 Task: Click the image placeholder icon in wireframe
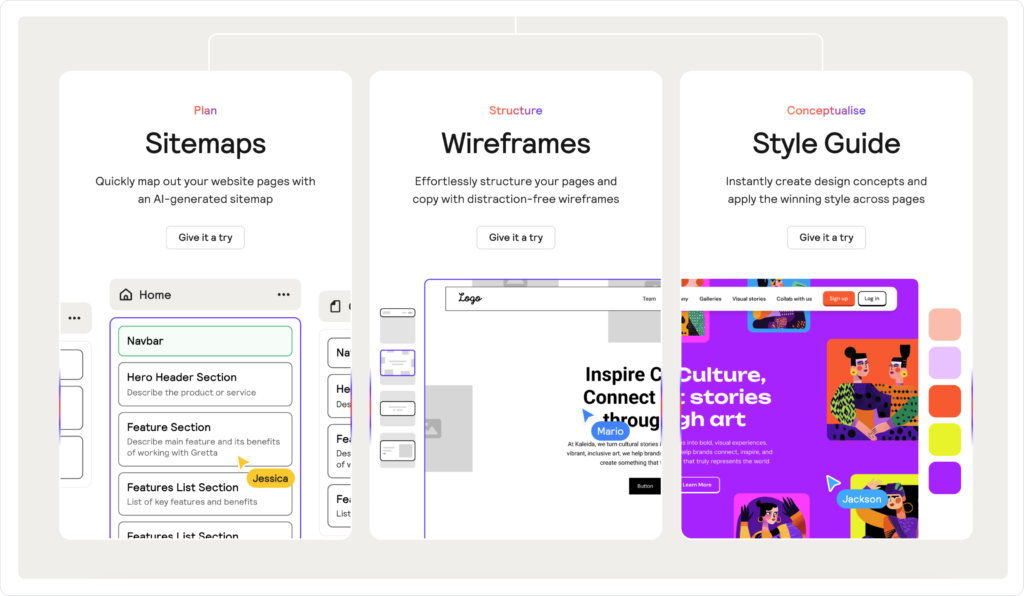pos(432,428)
